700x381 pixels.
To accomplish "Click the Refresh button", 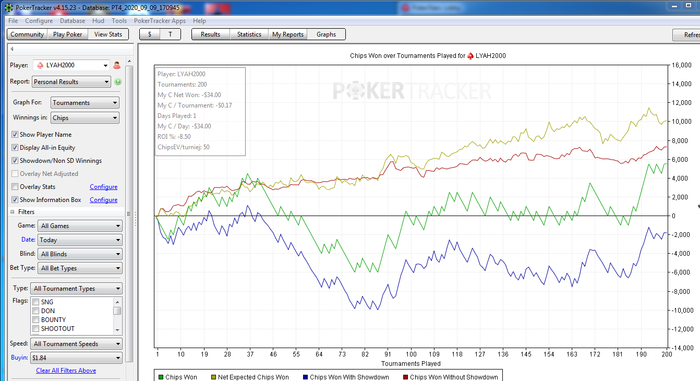I will 687,35.
